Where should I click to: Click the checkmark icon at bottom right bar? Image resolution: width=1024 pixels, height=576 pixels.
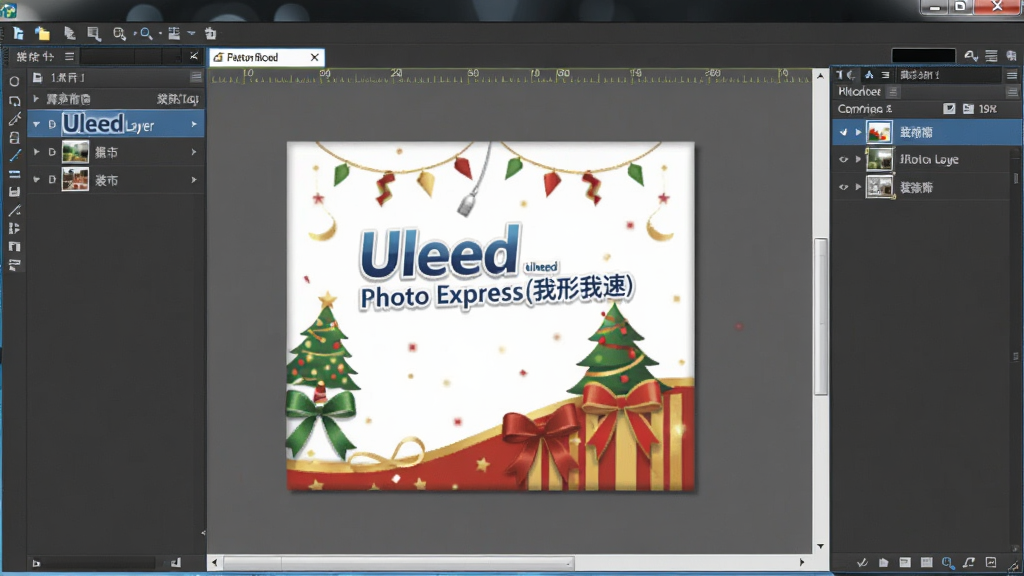(x=862, y=562)
